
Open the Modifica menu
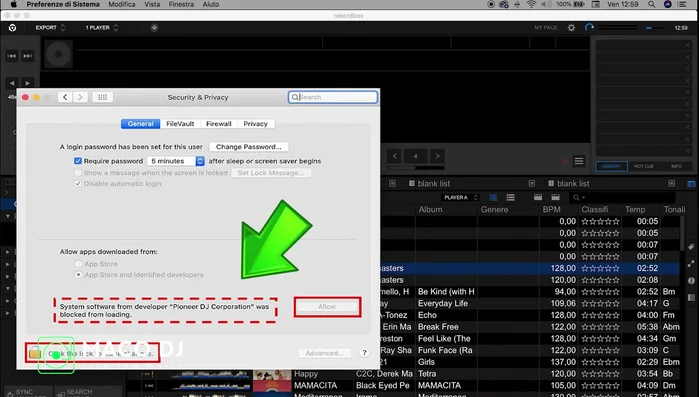point(122,4)
